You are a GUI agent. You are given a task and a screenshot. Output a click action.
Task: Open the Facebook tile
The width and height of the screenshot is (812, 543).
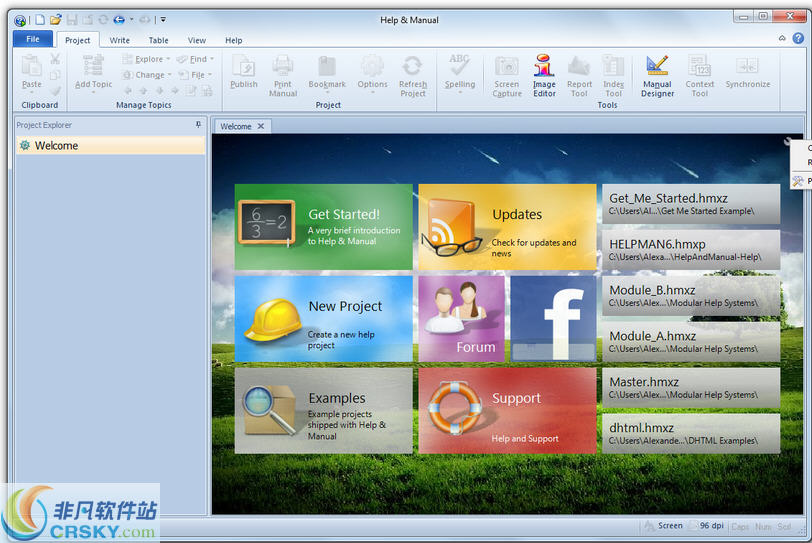pyautogui.click(x=553, y=319)
